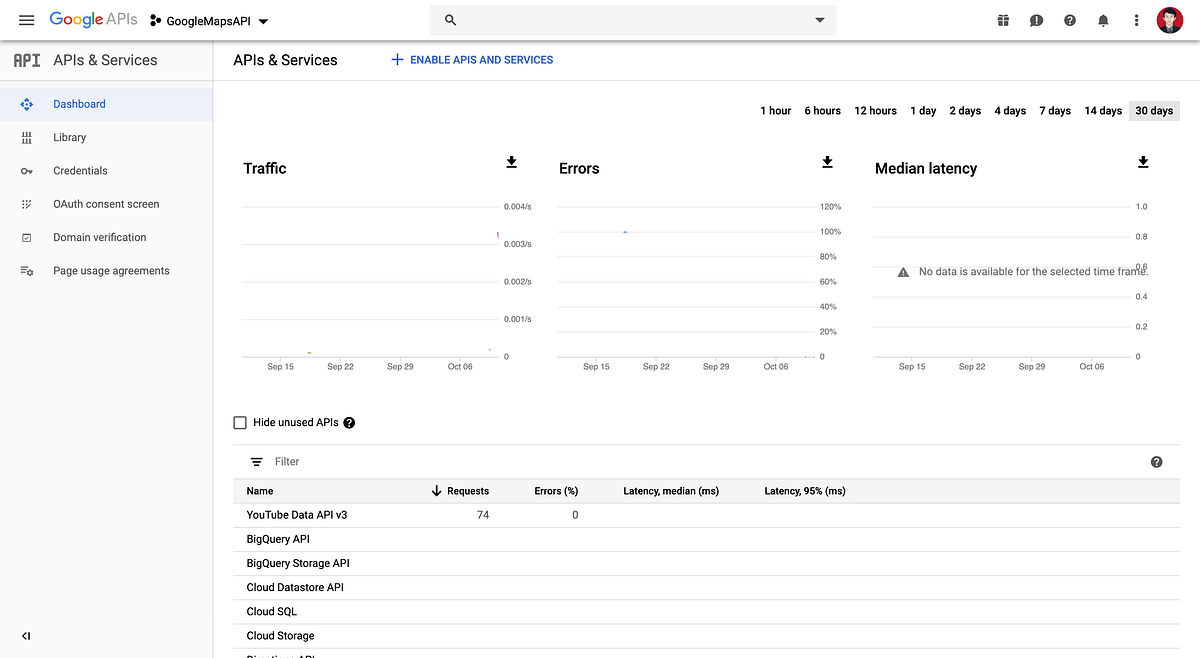Download the Errors chart data
The image size is (1200, 658).
(x=827, y=162)
